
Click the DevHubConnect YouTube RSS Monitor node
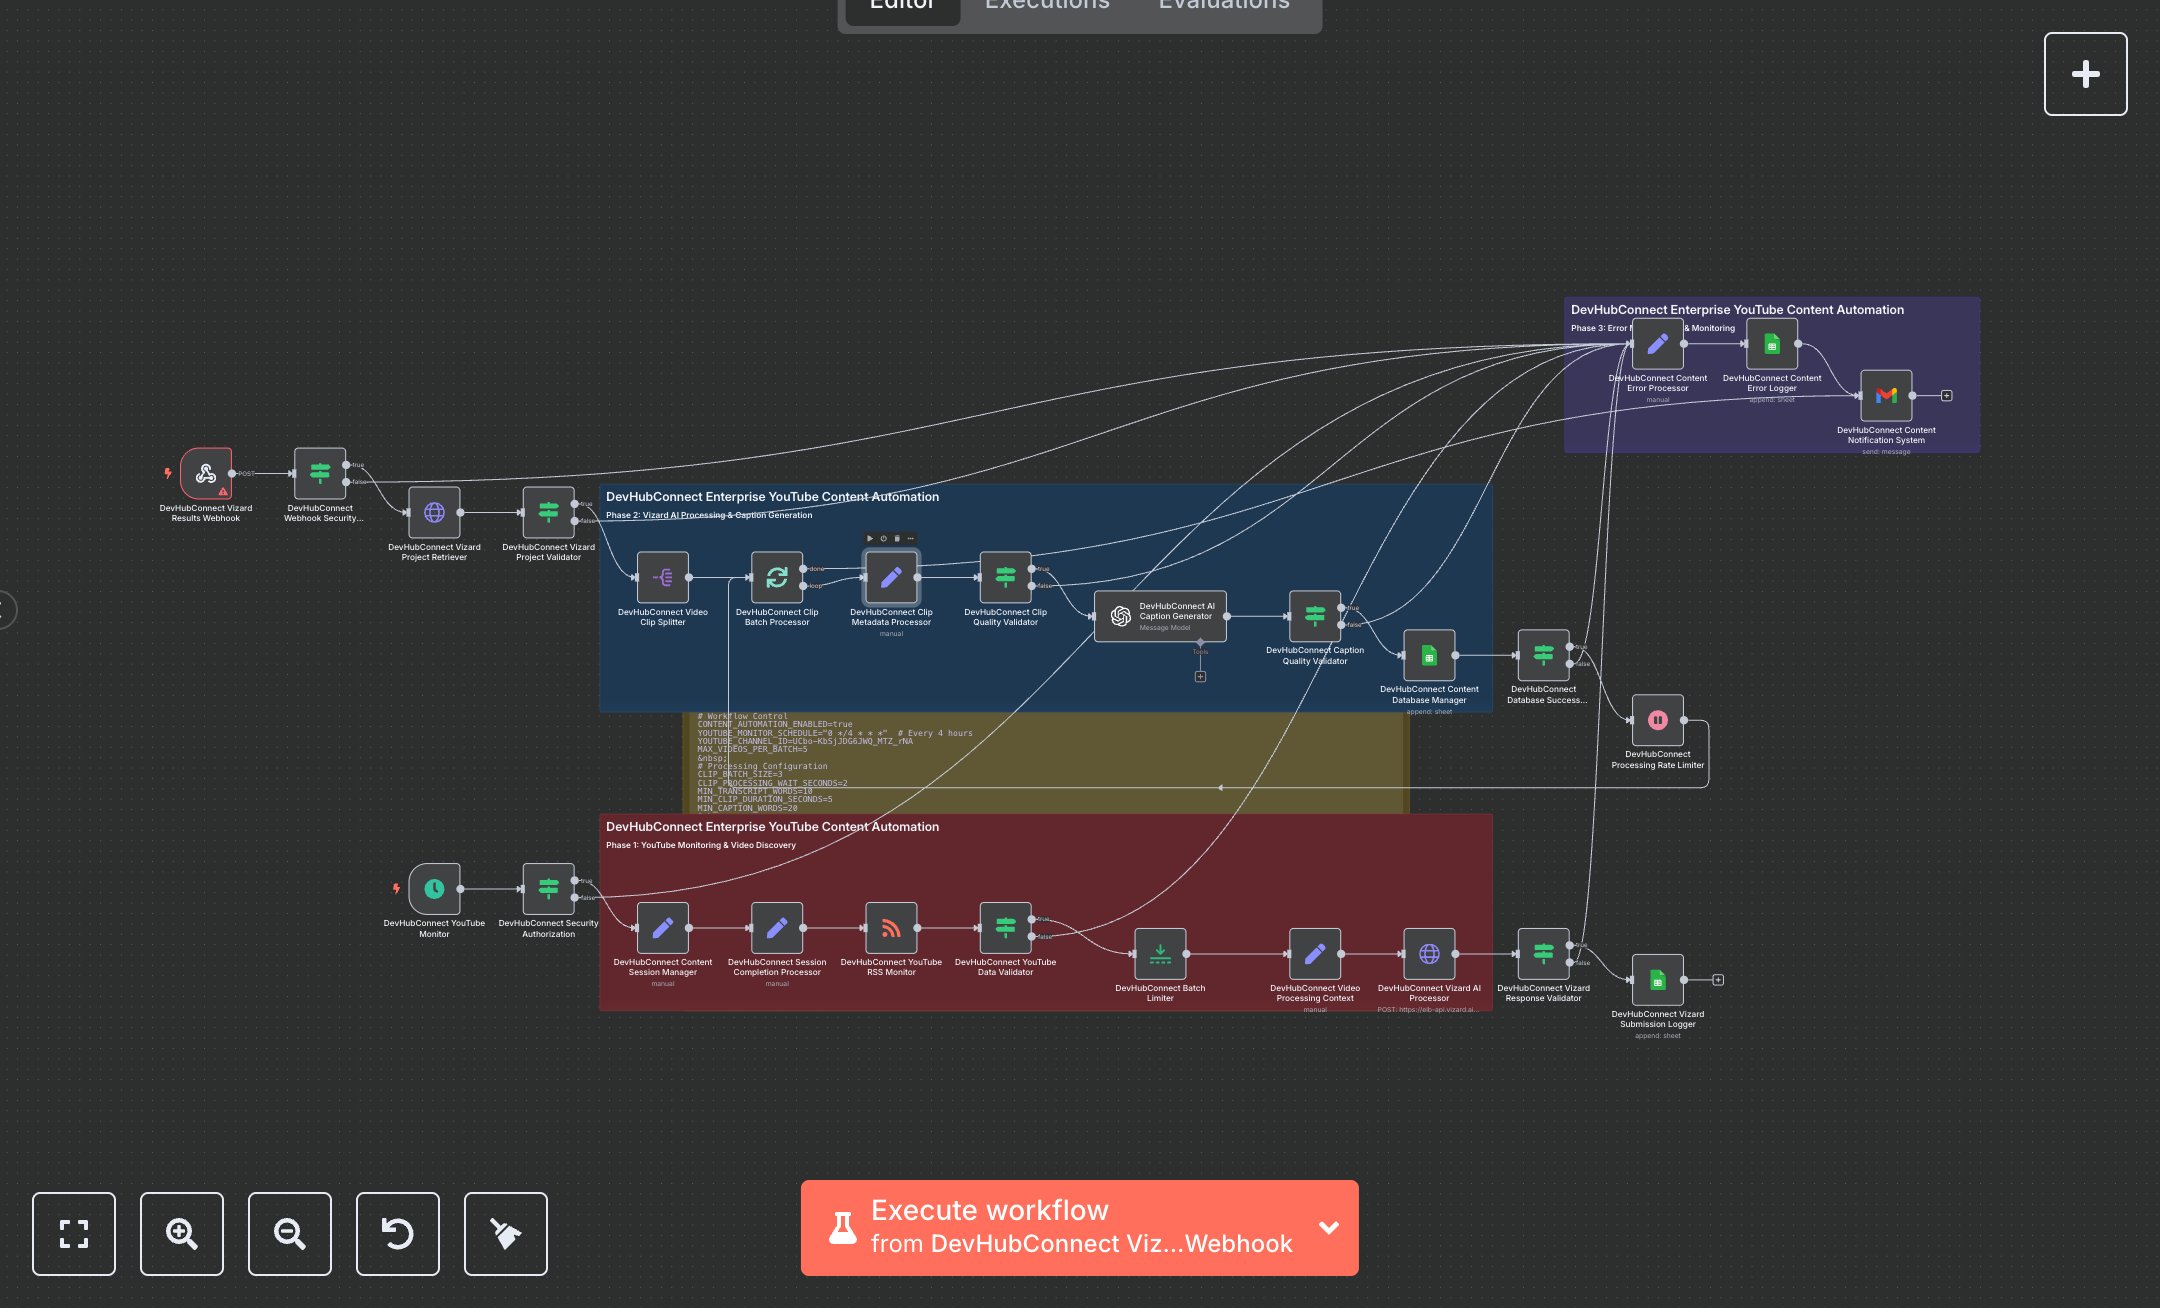[893, 928]
